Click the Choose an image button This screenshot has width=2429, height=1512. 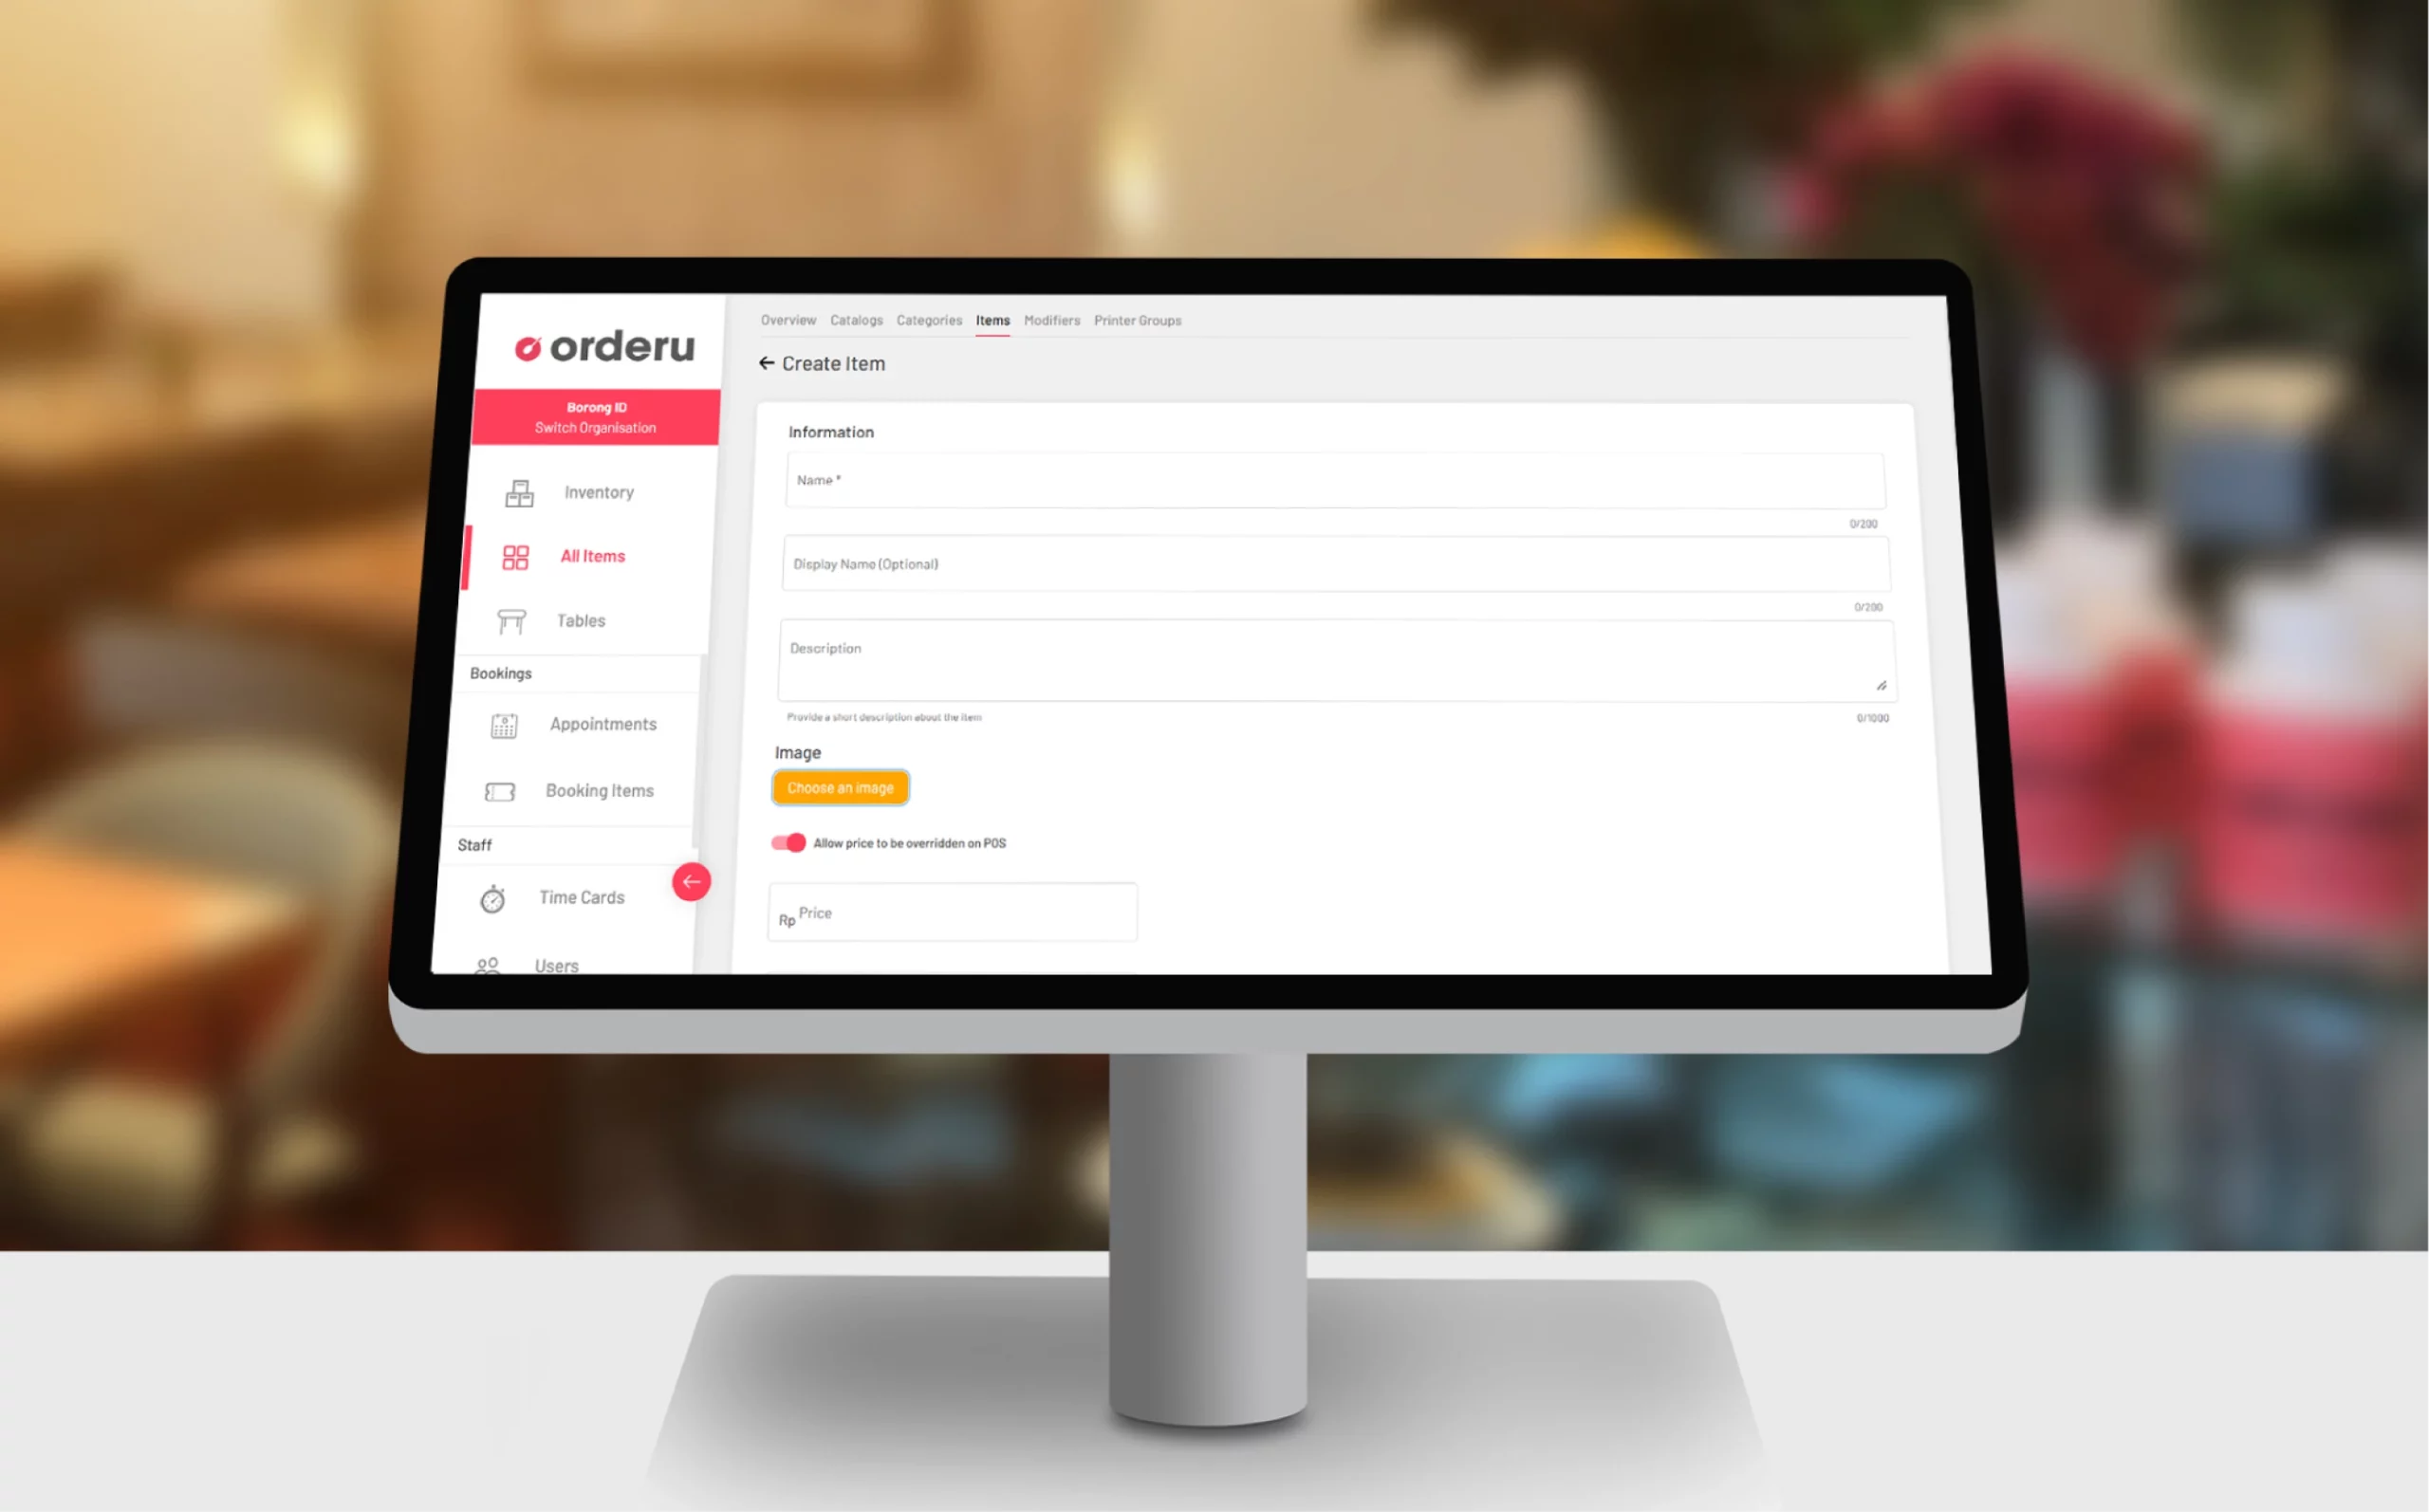click(842, 787)
